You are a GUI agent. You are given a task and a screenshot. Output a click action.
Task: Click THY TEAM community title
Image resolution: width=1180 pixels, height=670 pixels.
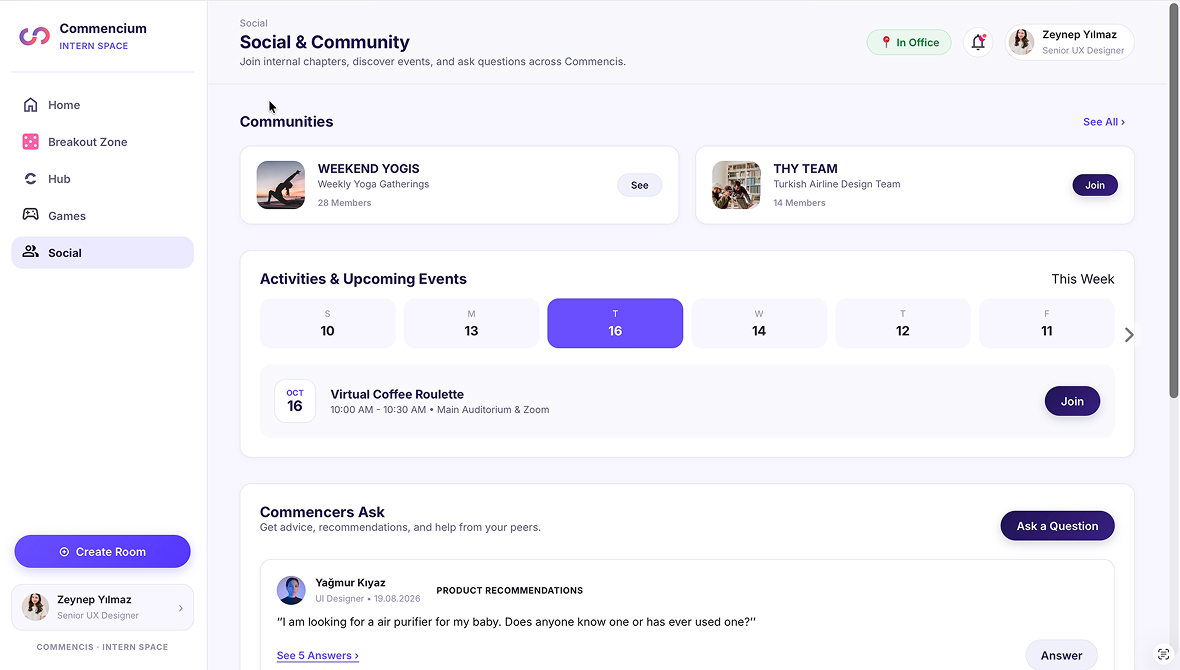tap(805, 169)
